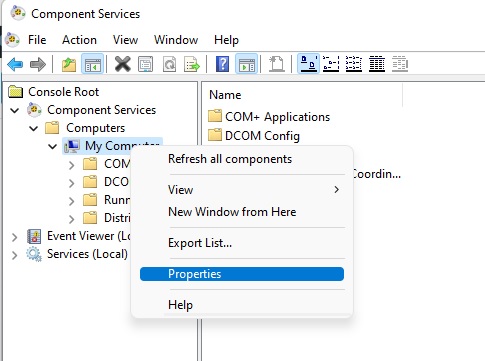Viewport: 485px width, 361px height.
Task: Click the blue Help question mark icon
Action: (x=222, y=64)
